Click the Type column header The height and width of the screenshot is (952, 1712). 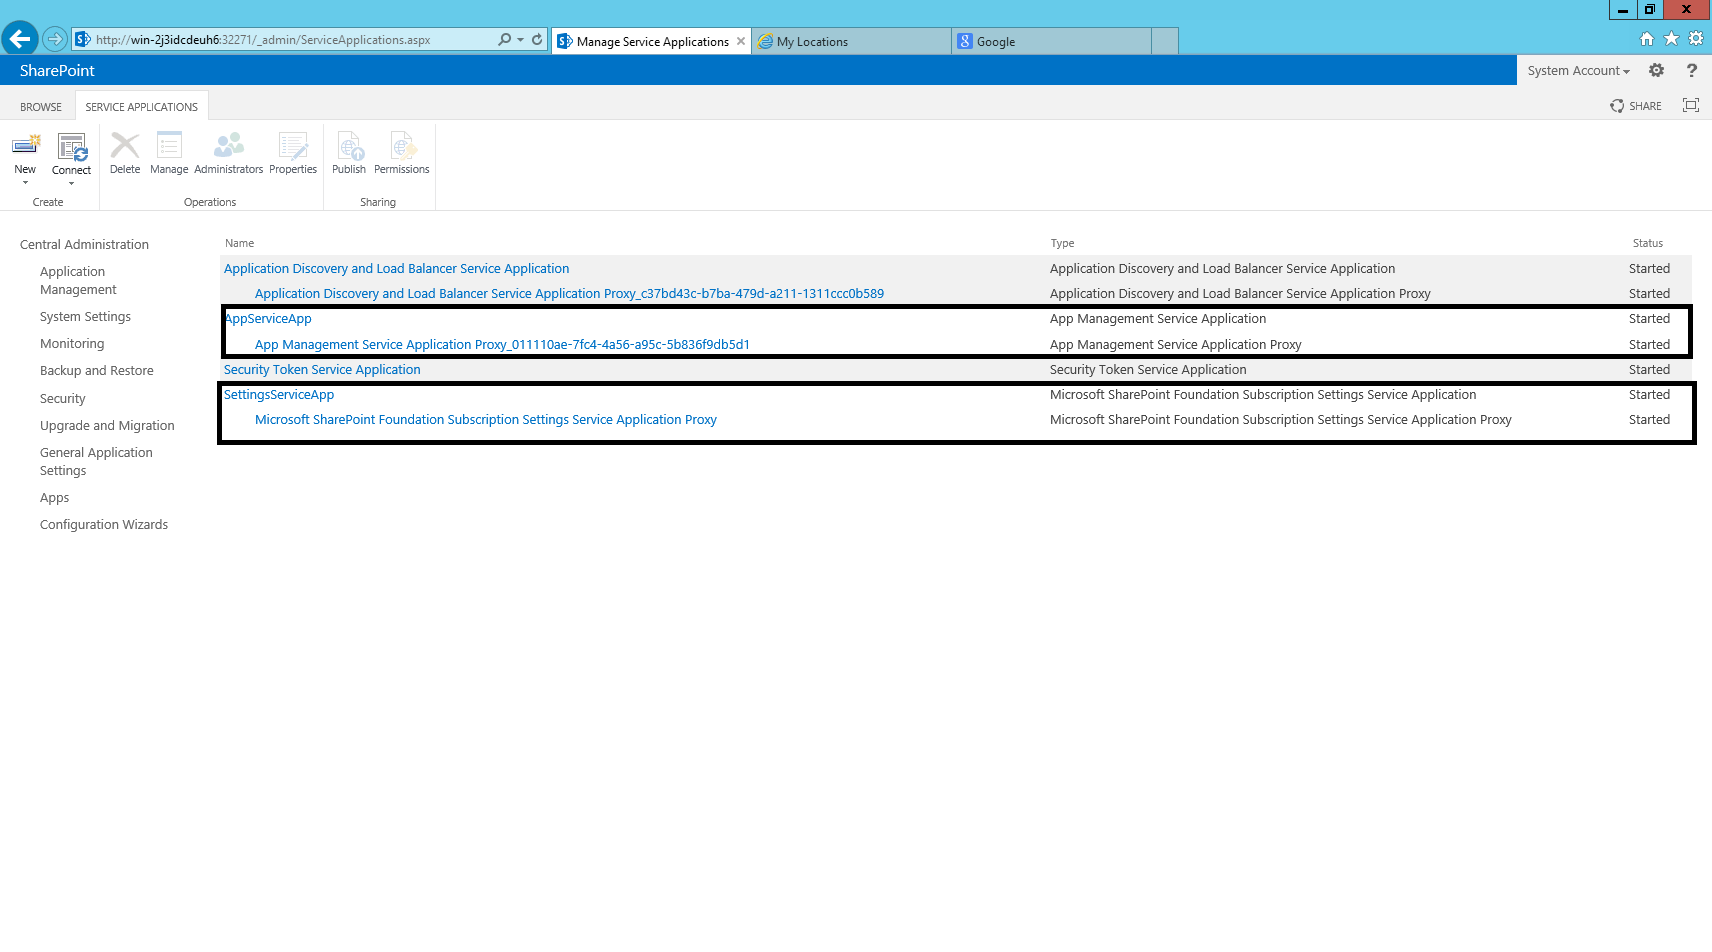click(x=1062, y=243)
